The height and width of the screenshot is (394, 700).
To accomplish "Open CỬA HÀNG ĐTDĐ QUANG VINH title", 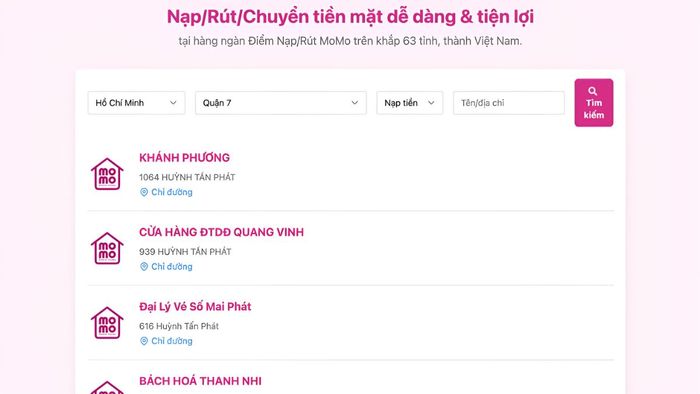I will point(221,232).
